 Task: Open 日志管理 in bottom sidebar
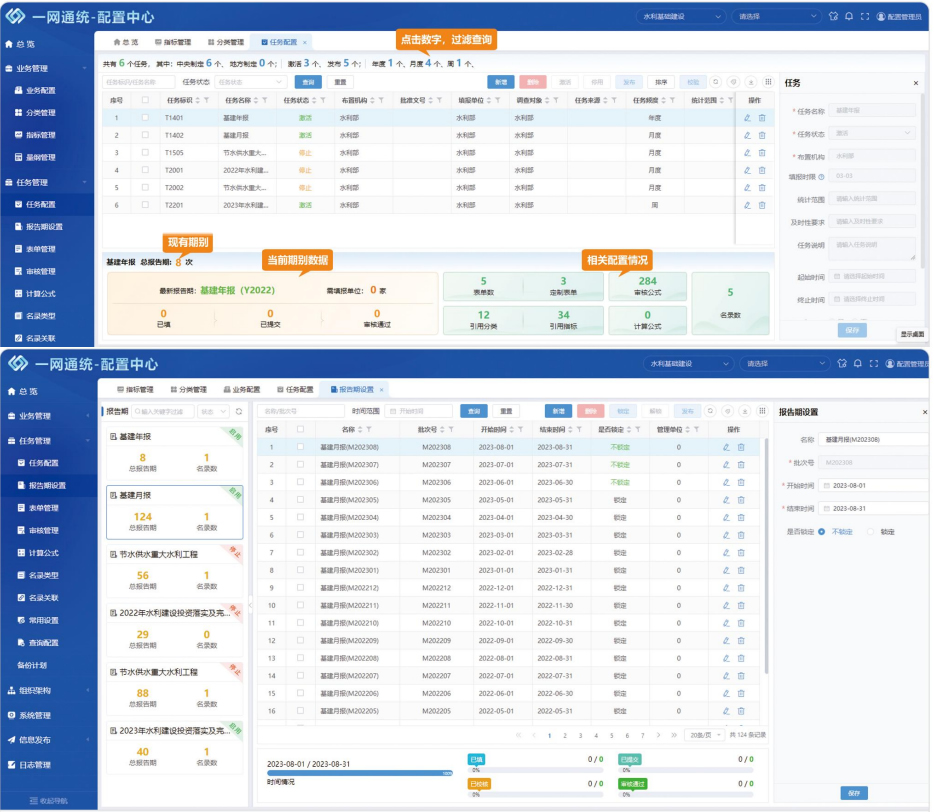coord(35,766)
